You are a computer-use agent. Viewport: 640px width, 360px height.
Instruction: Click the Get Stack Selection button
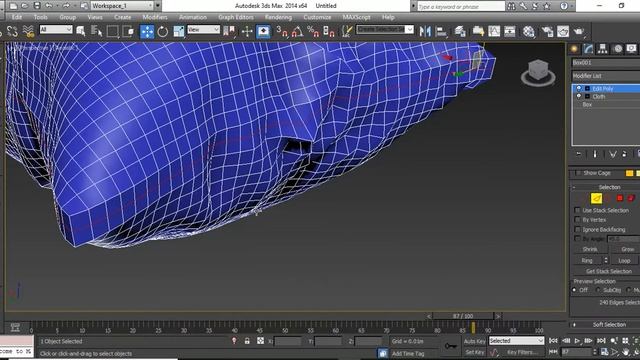point(609,271)
